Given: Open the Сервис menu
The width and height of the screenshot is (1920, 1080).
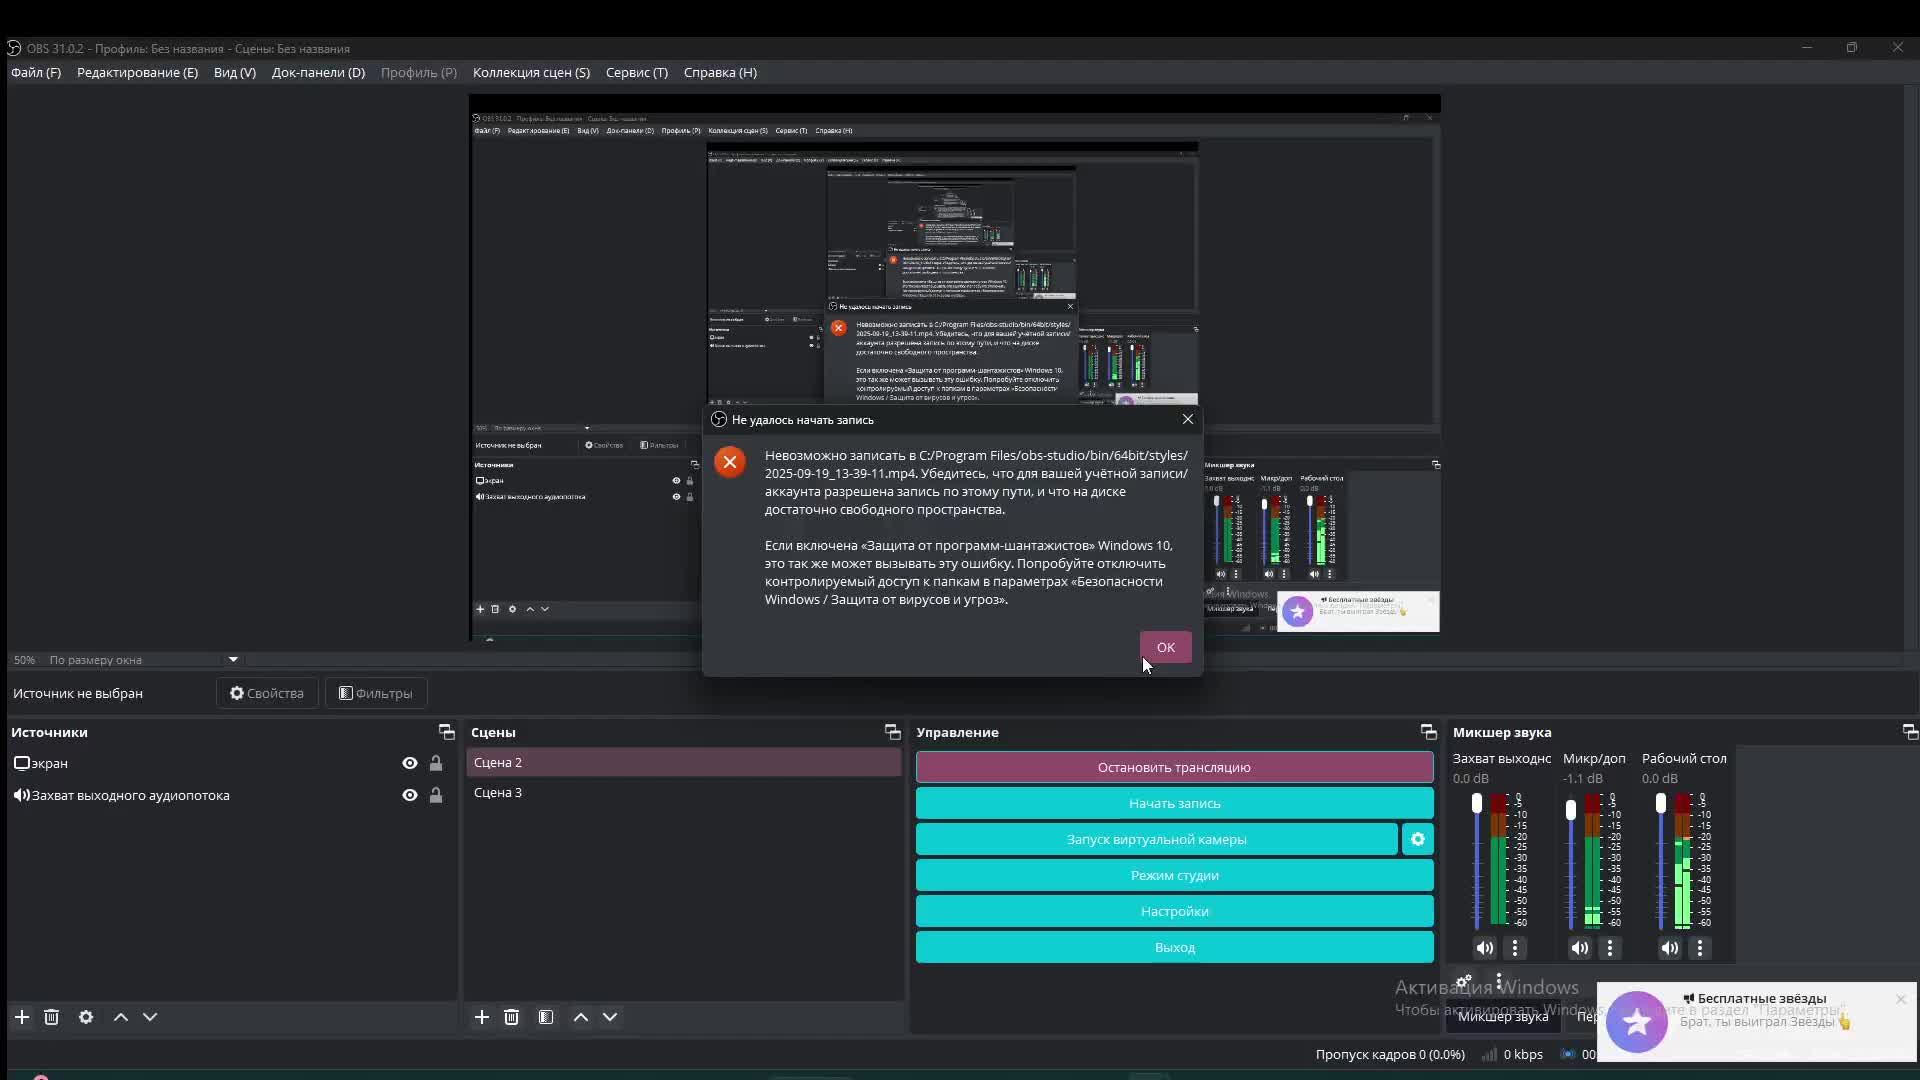Looking at the screenshot, I should pyautogui.click(x=636, y=72).
